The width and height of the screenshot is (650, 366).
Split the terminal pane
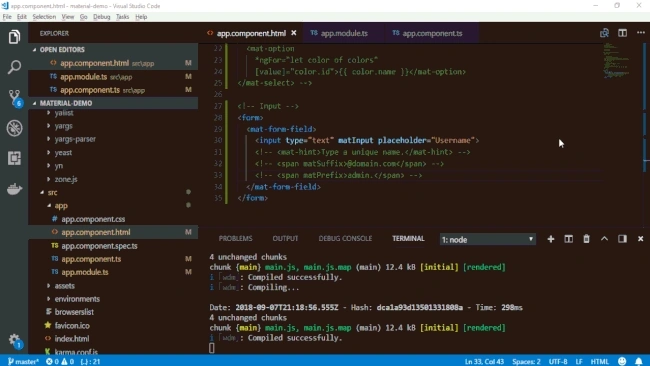point(568,239)
